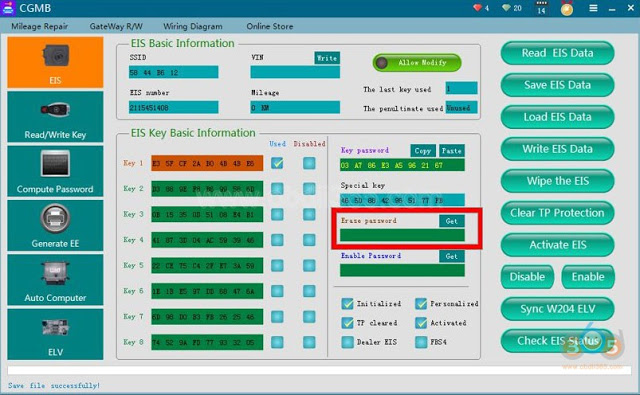Check the Disabled checkbox for Key 2
This screenshot has height=395, width=640.
click(x=309, y=189)
